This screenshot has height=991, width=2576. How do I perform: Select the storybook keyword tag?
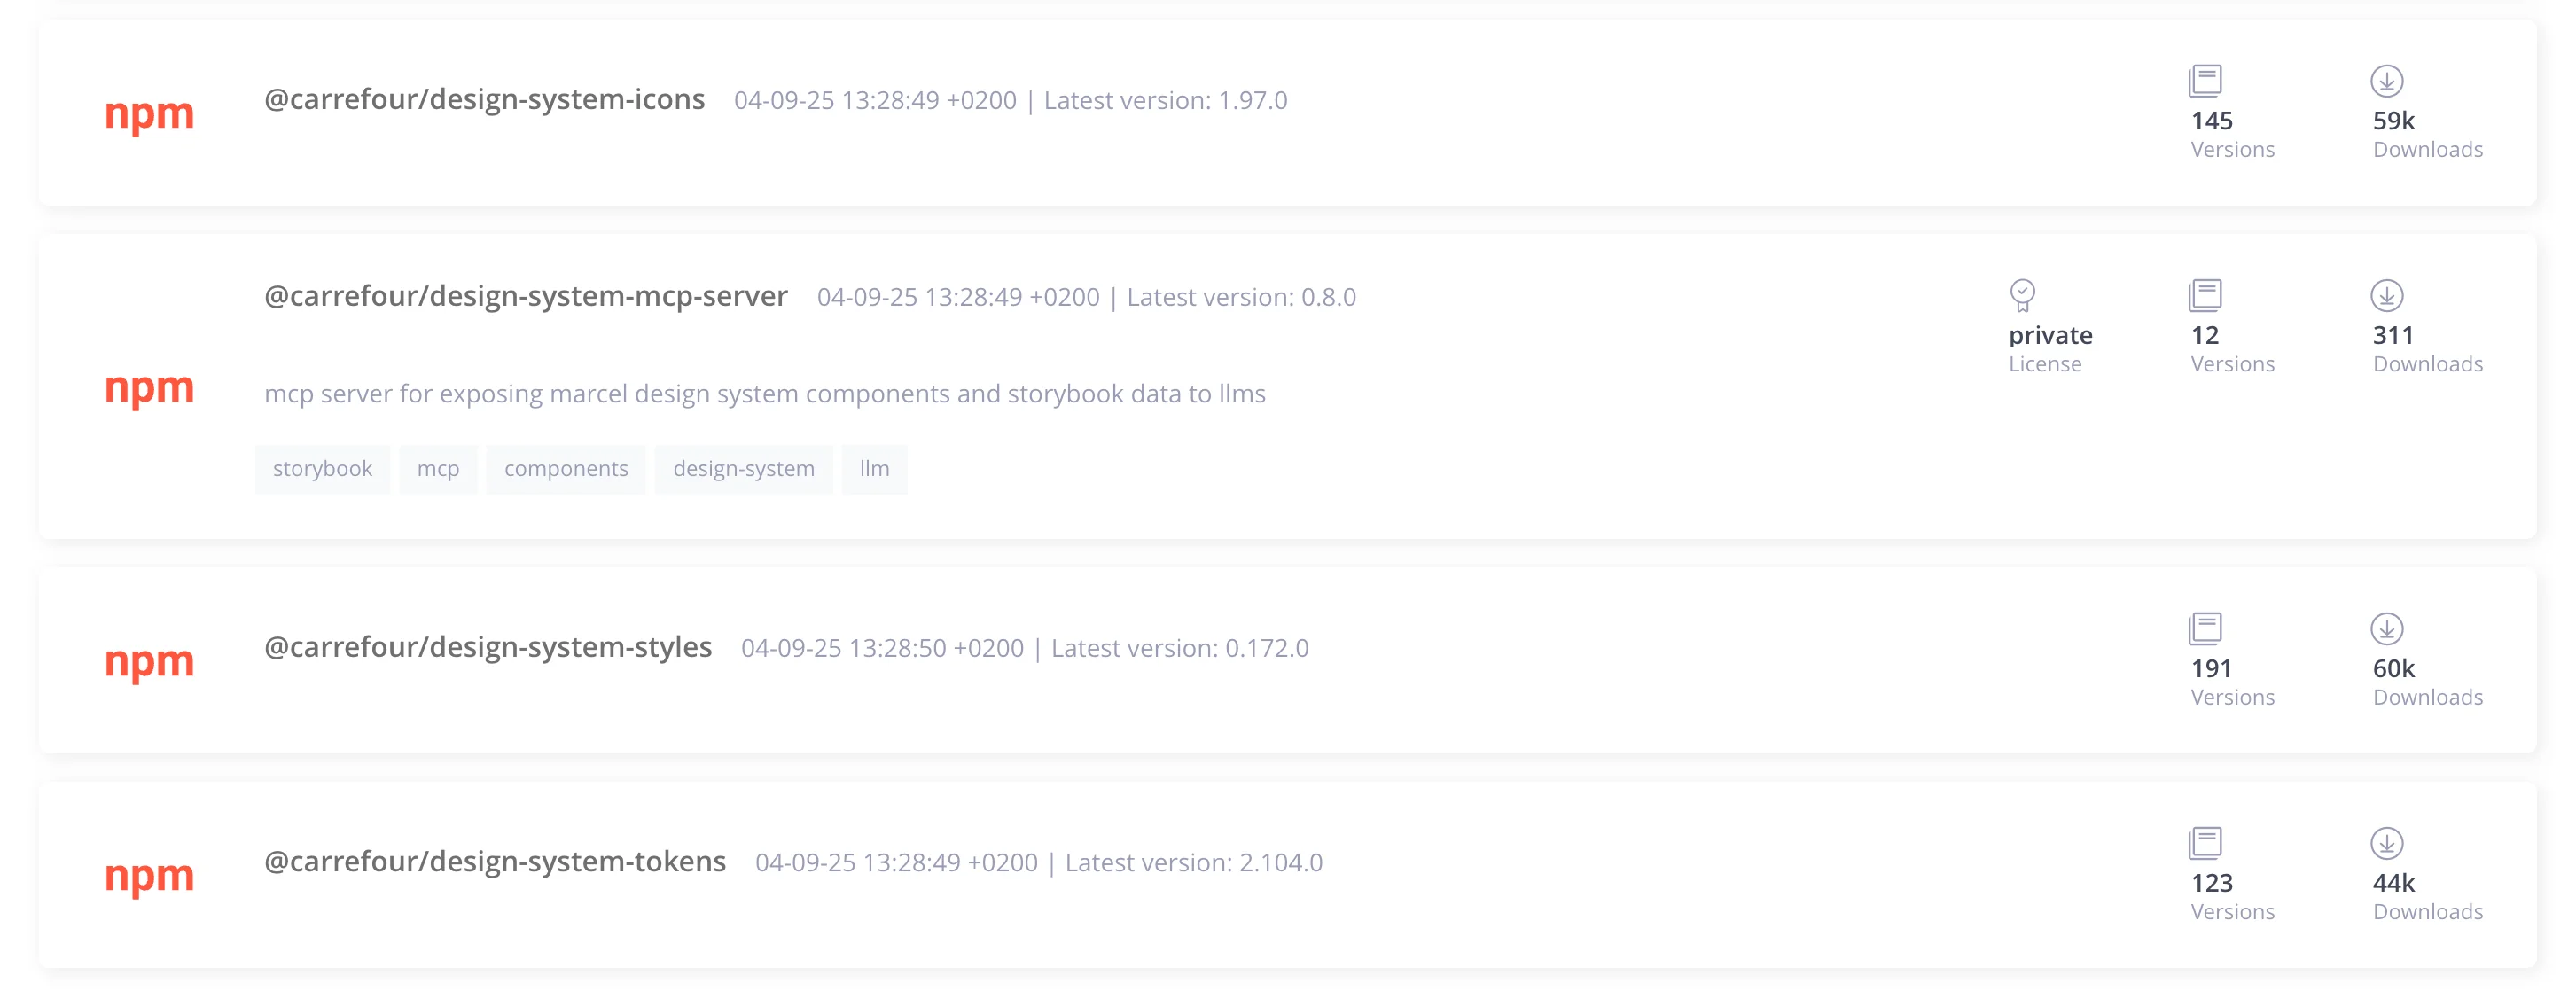coord(322,469)
